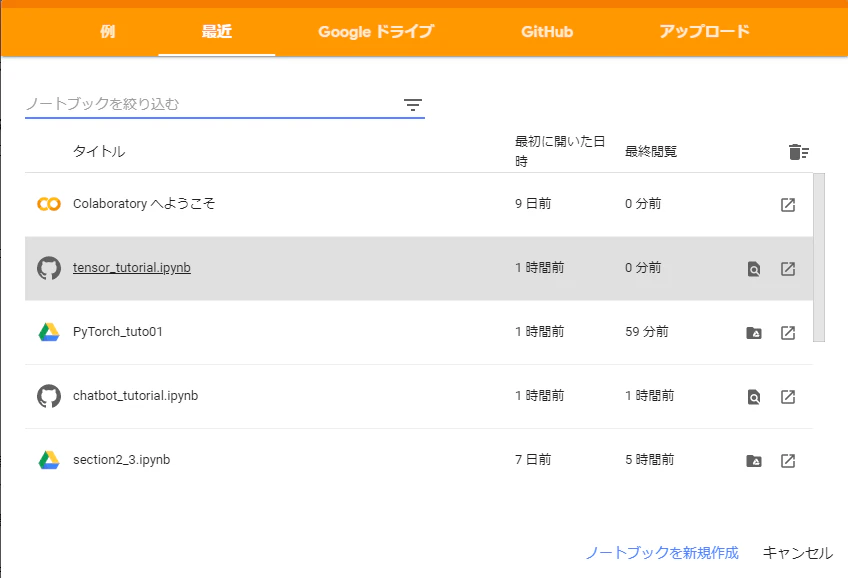Click GitHub search icon for chatbot_tutorial.ipynb

point(754,397)
